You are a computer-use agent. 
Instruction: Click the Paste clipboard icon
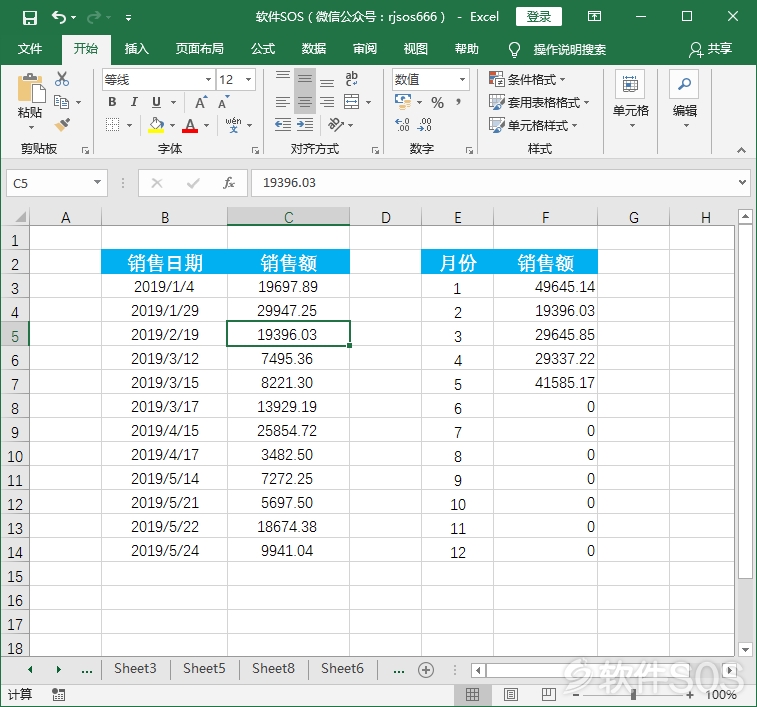(x=30, y=89)
